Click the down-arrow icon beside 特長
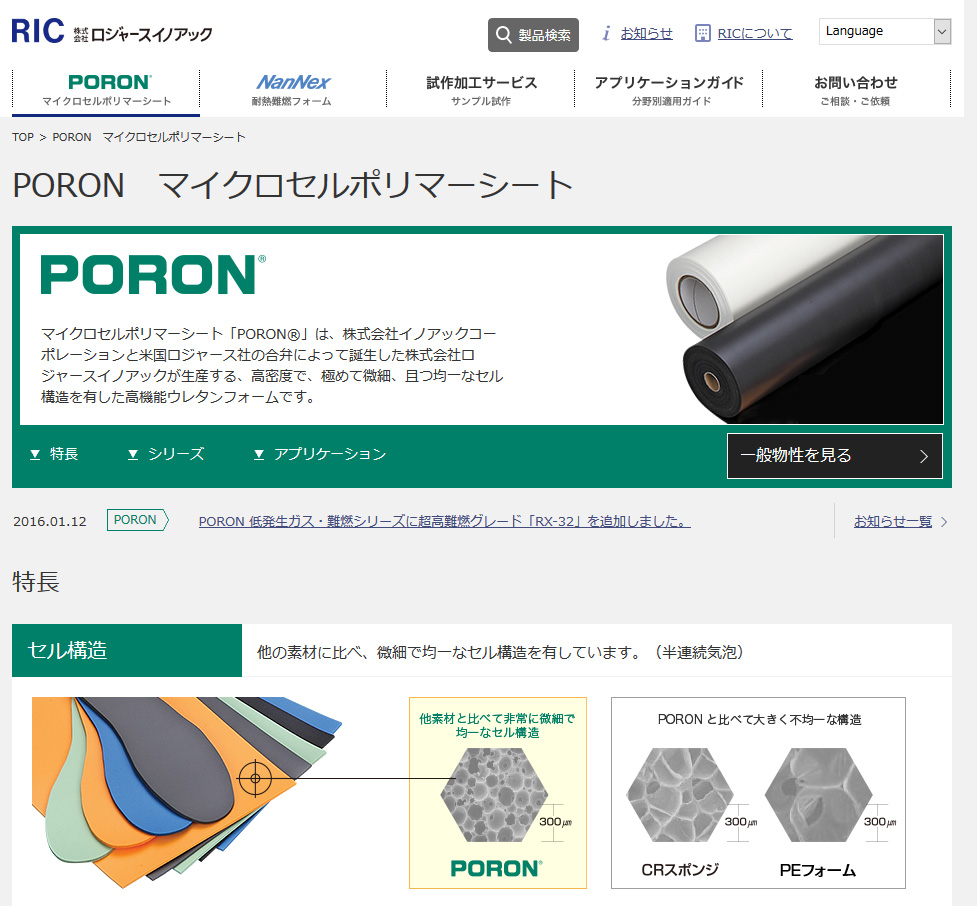Viewport: 977px width, 906px height. pos(35,455)
